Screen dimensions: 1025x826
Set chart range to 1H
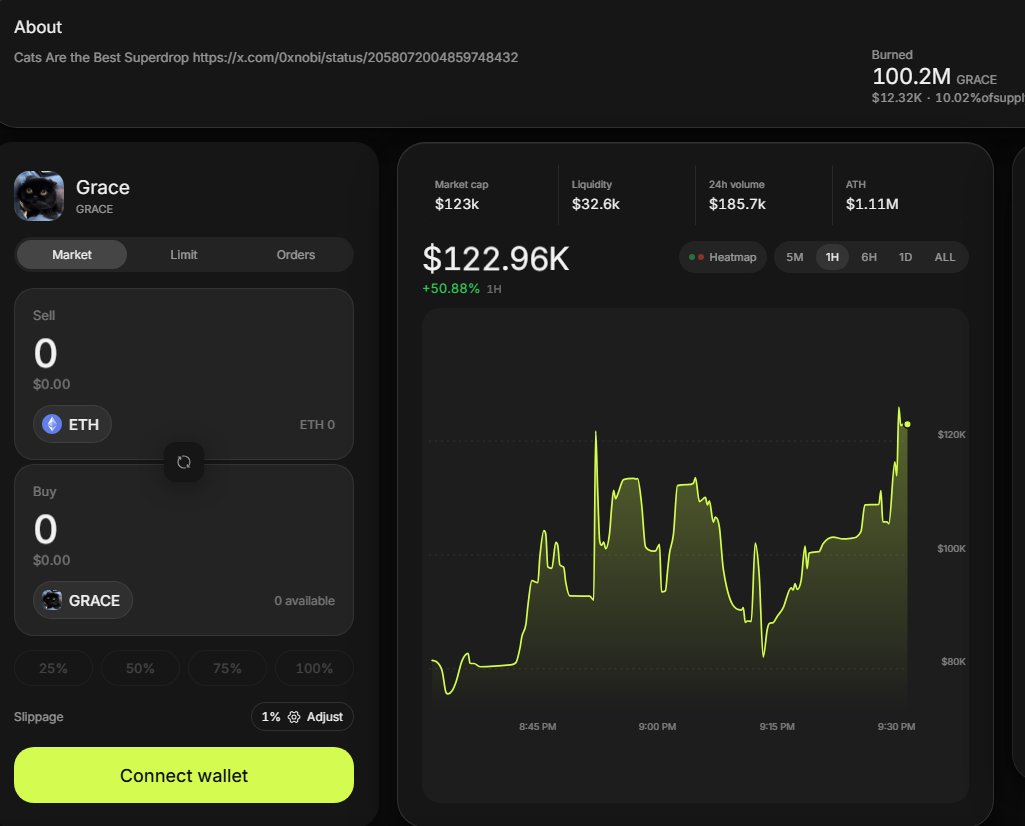coord(832,257)
